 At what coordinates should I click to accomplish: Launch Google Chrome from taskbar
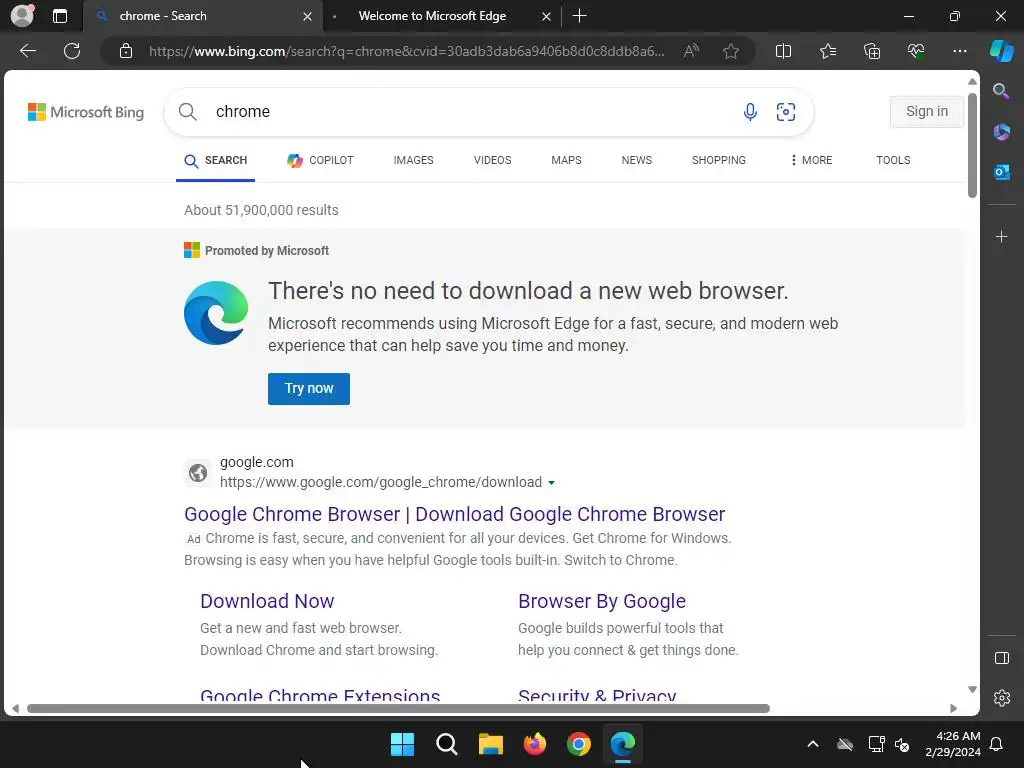coord(579,744)
